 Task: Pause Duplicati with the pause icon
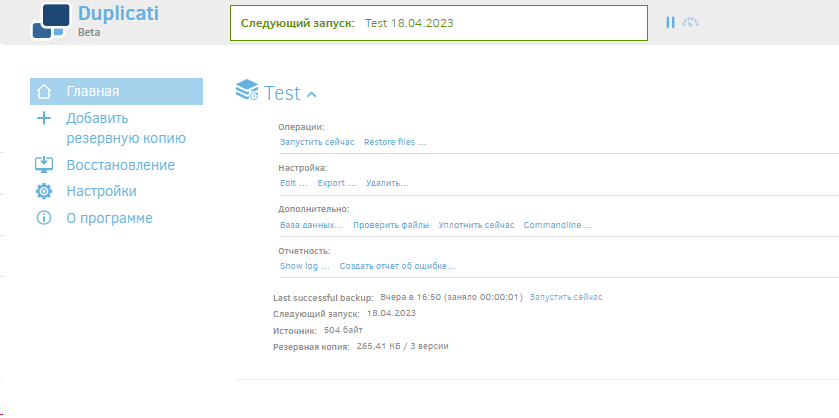coord(670,22)
